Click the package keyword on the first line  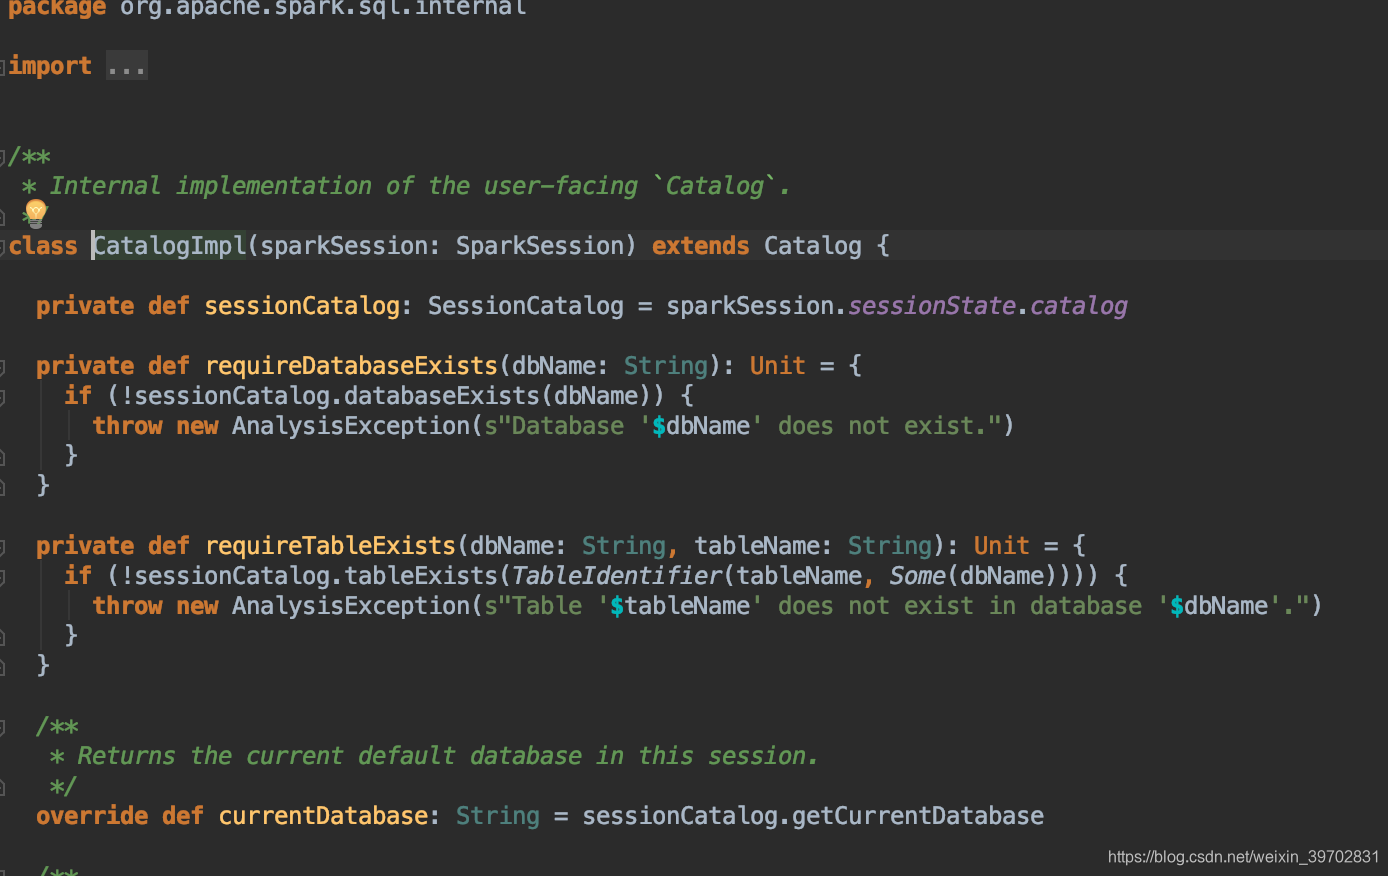point(56,8)
